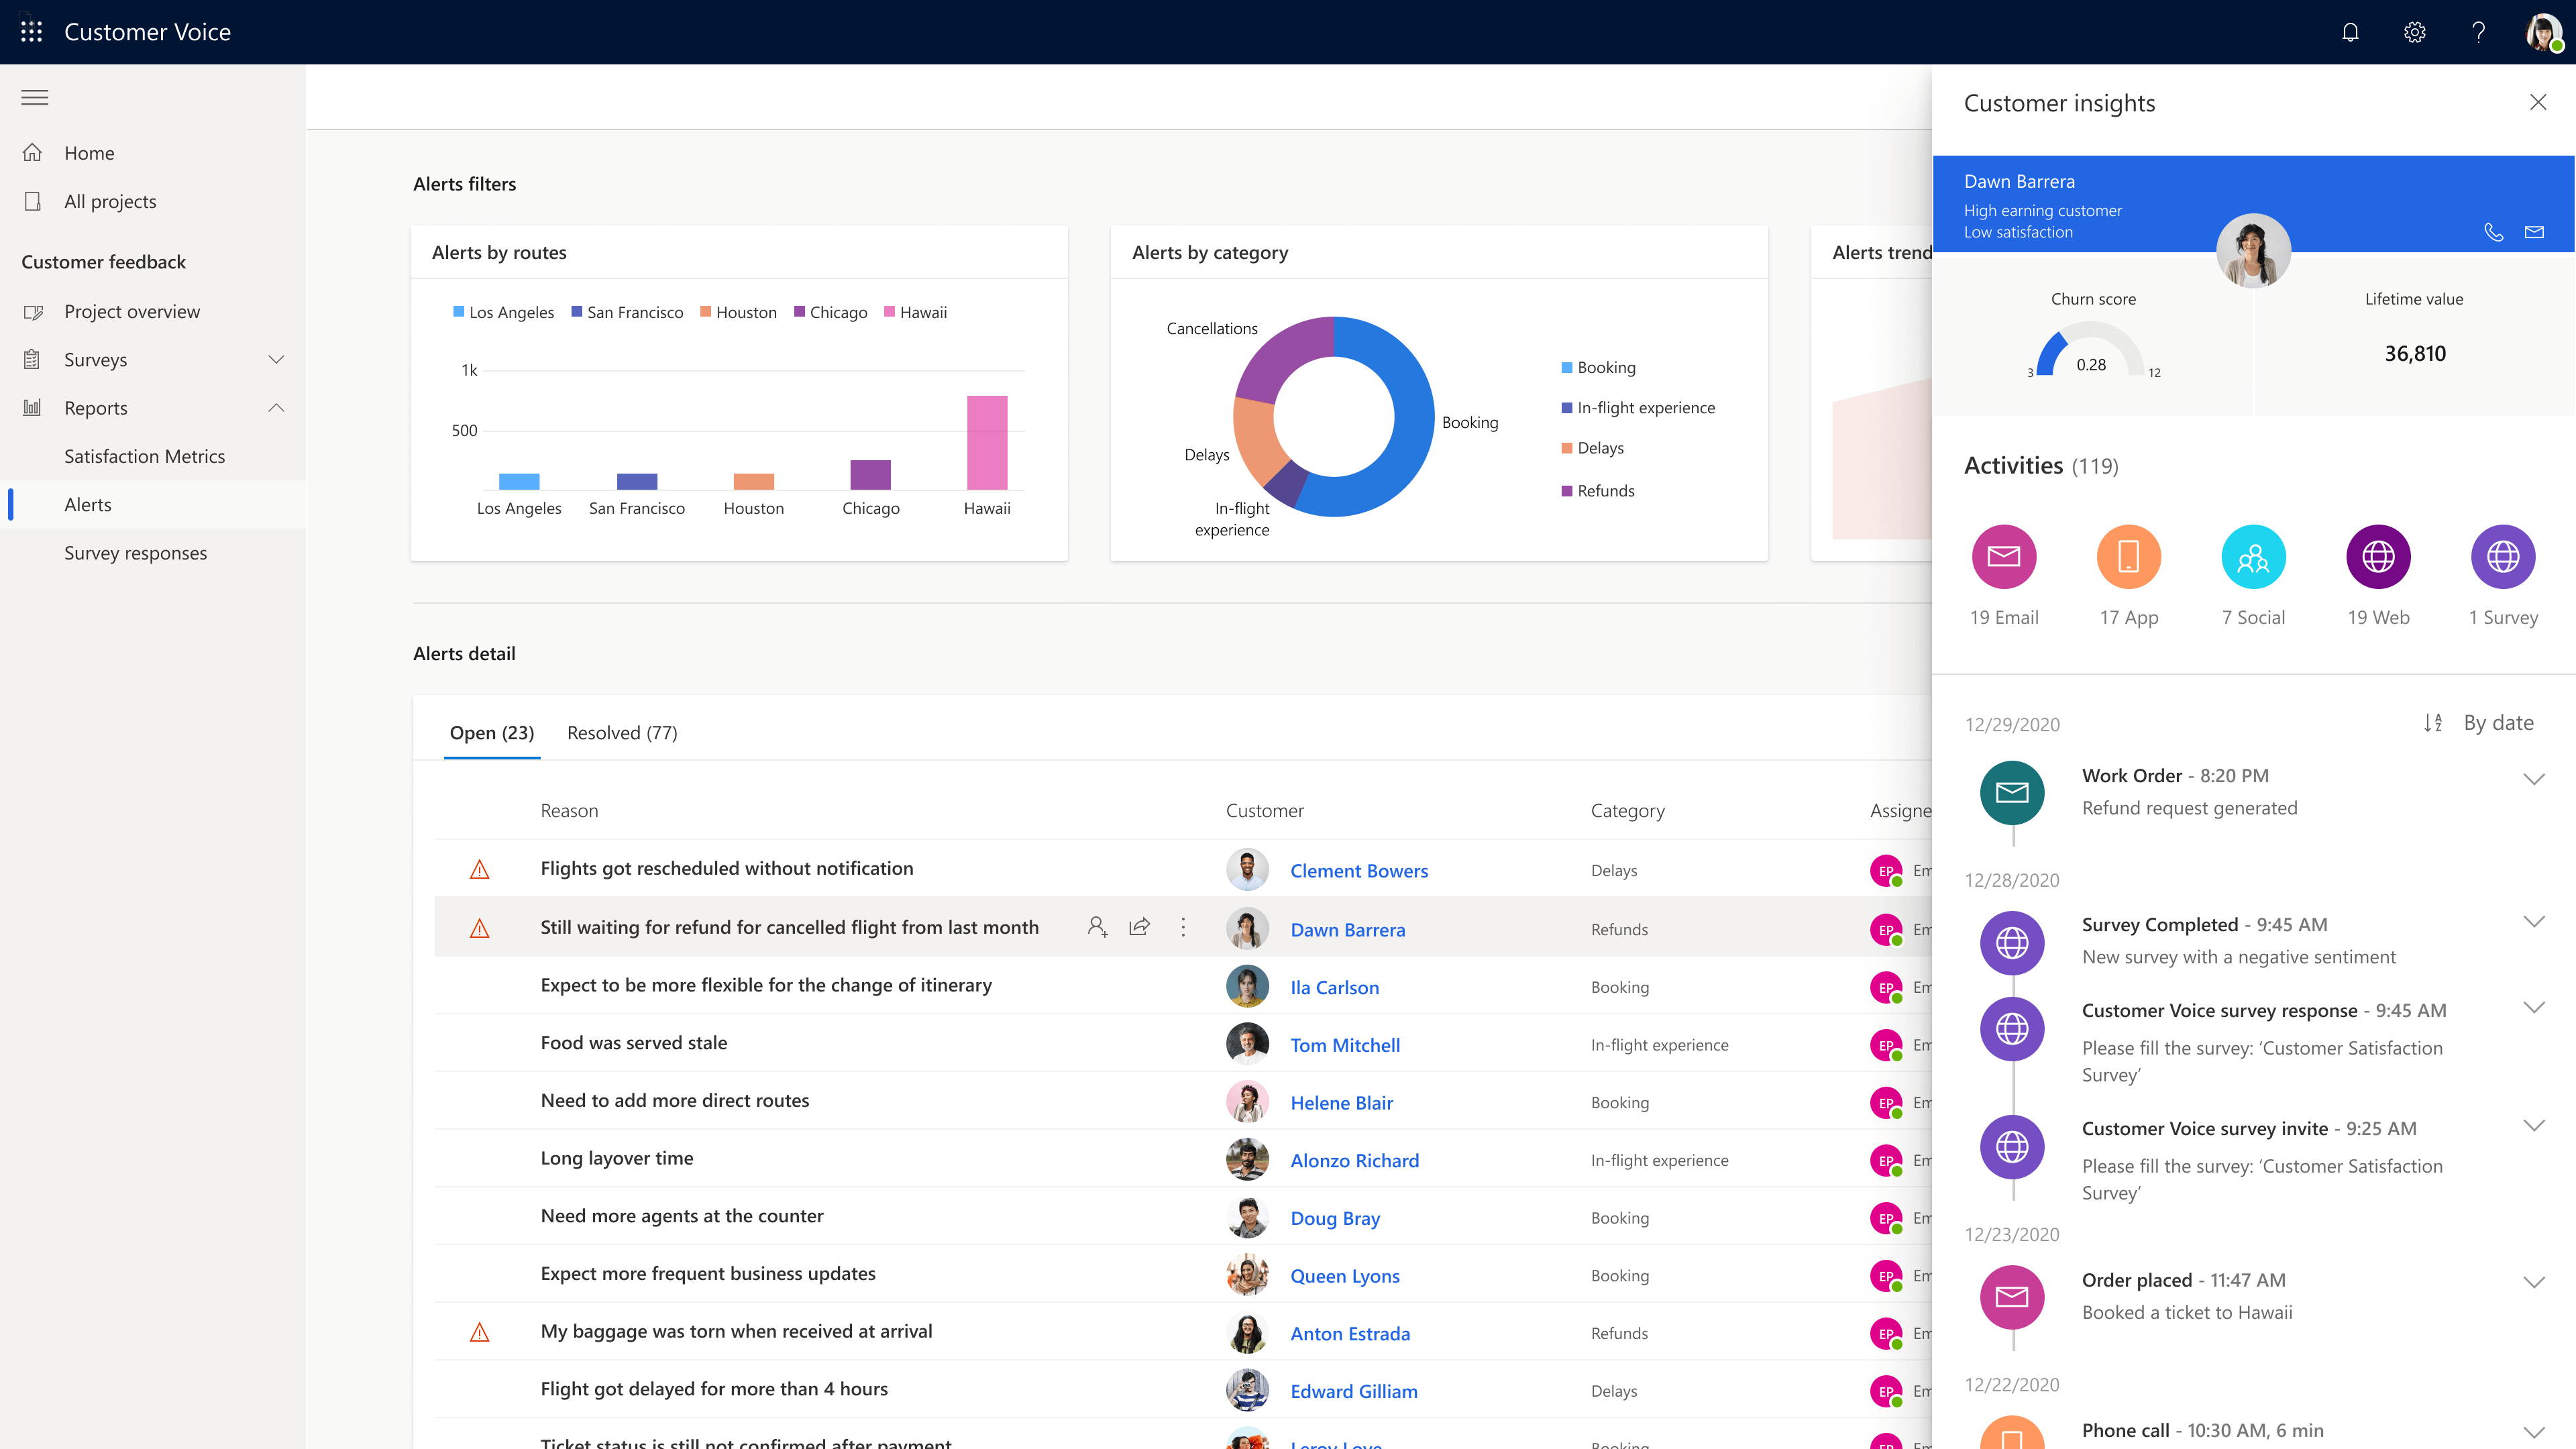This screenshot has height=1449, width=2576.
Task: Switch to the Resolved (77) tab
Action: click(x=621, y=733)
